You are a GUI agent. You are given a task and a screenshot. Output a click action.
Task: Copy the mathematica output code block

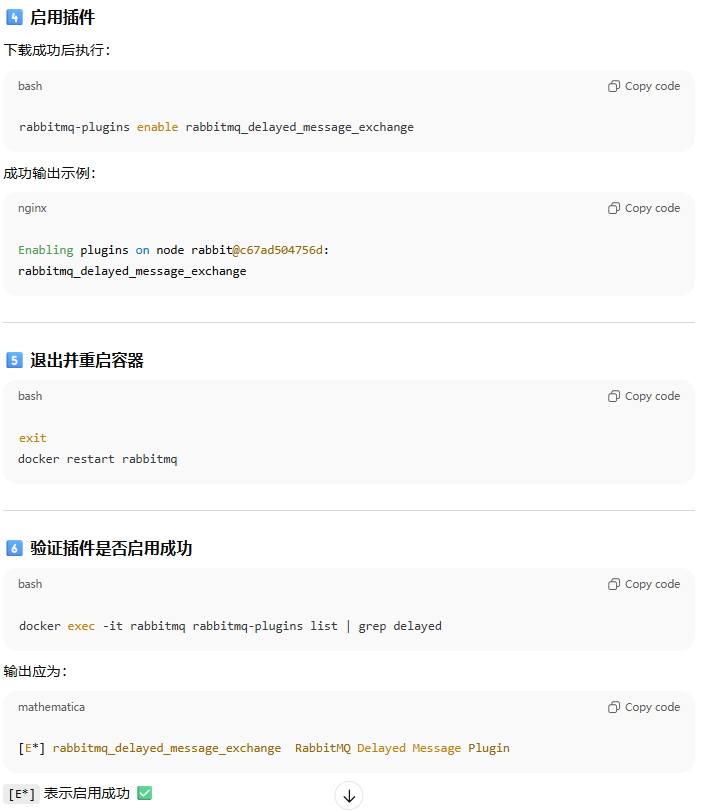click(x=644, y=707)
